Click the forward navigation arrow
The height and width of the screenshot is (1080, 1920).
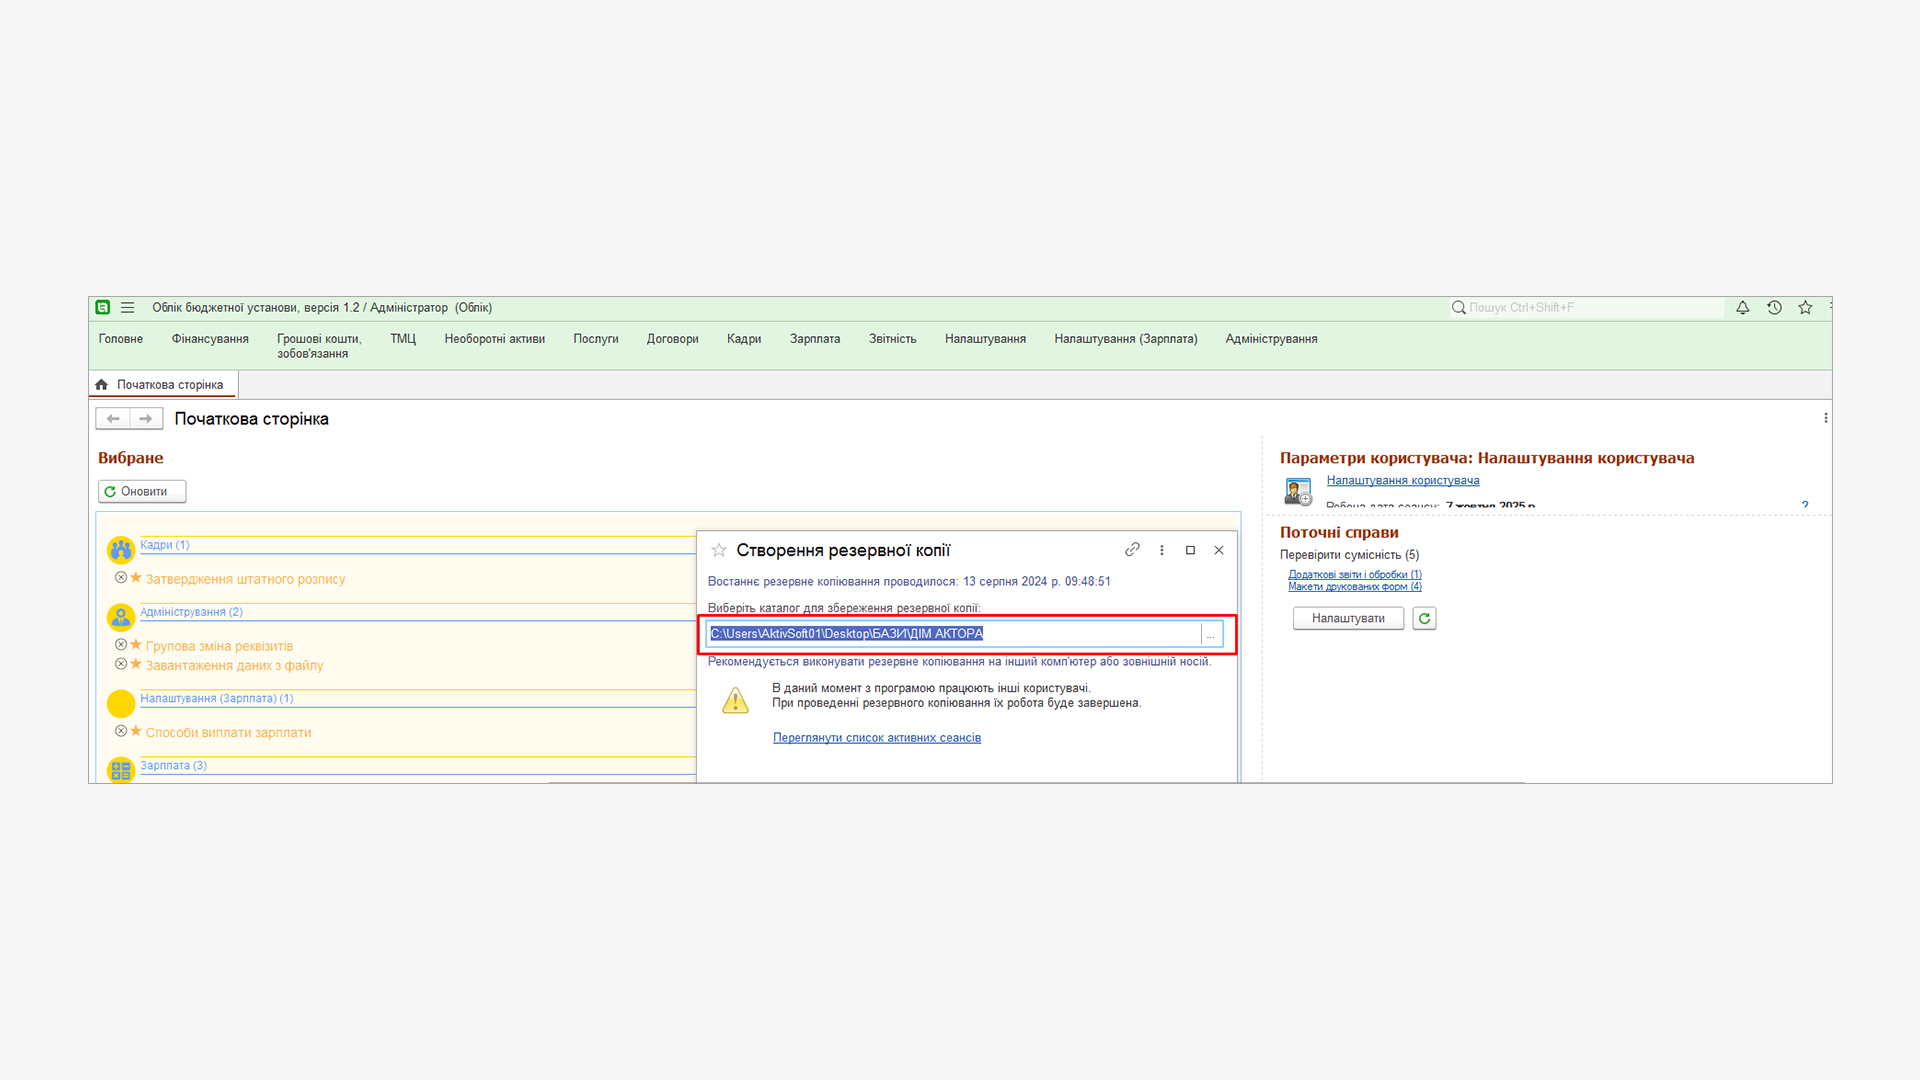pyautogui.click(x=146, y=419)
